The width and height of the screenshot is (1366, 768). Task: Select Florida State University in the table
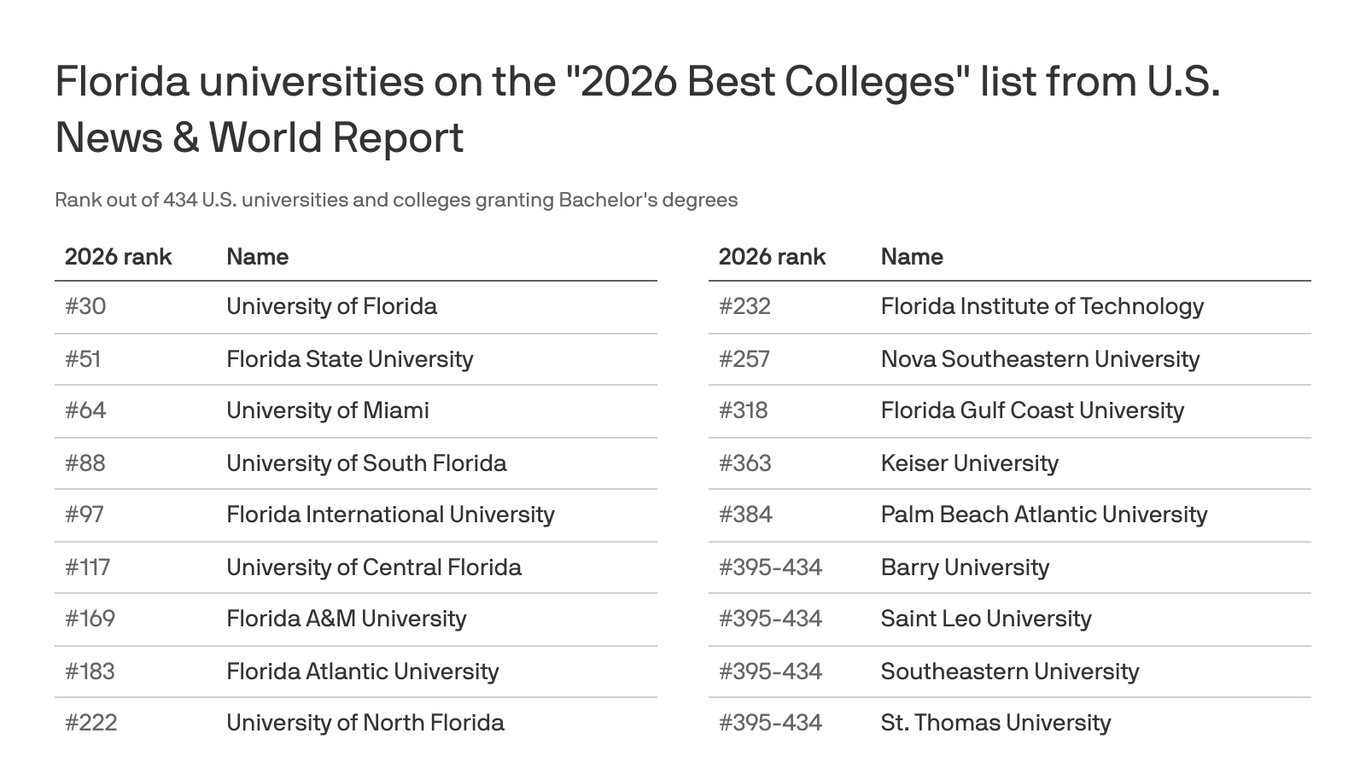click(349, 359)
